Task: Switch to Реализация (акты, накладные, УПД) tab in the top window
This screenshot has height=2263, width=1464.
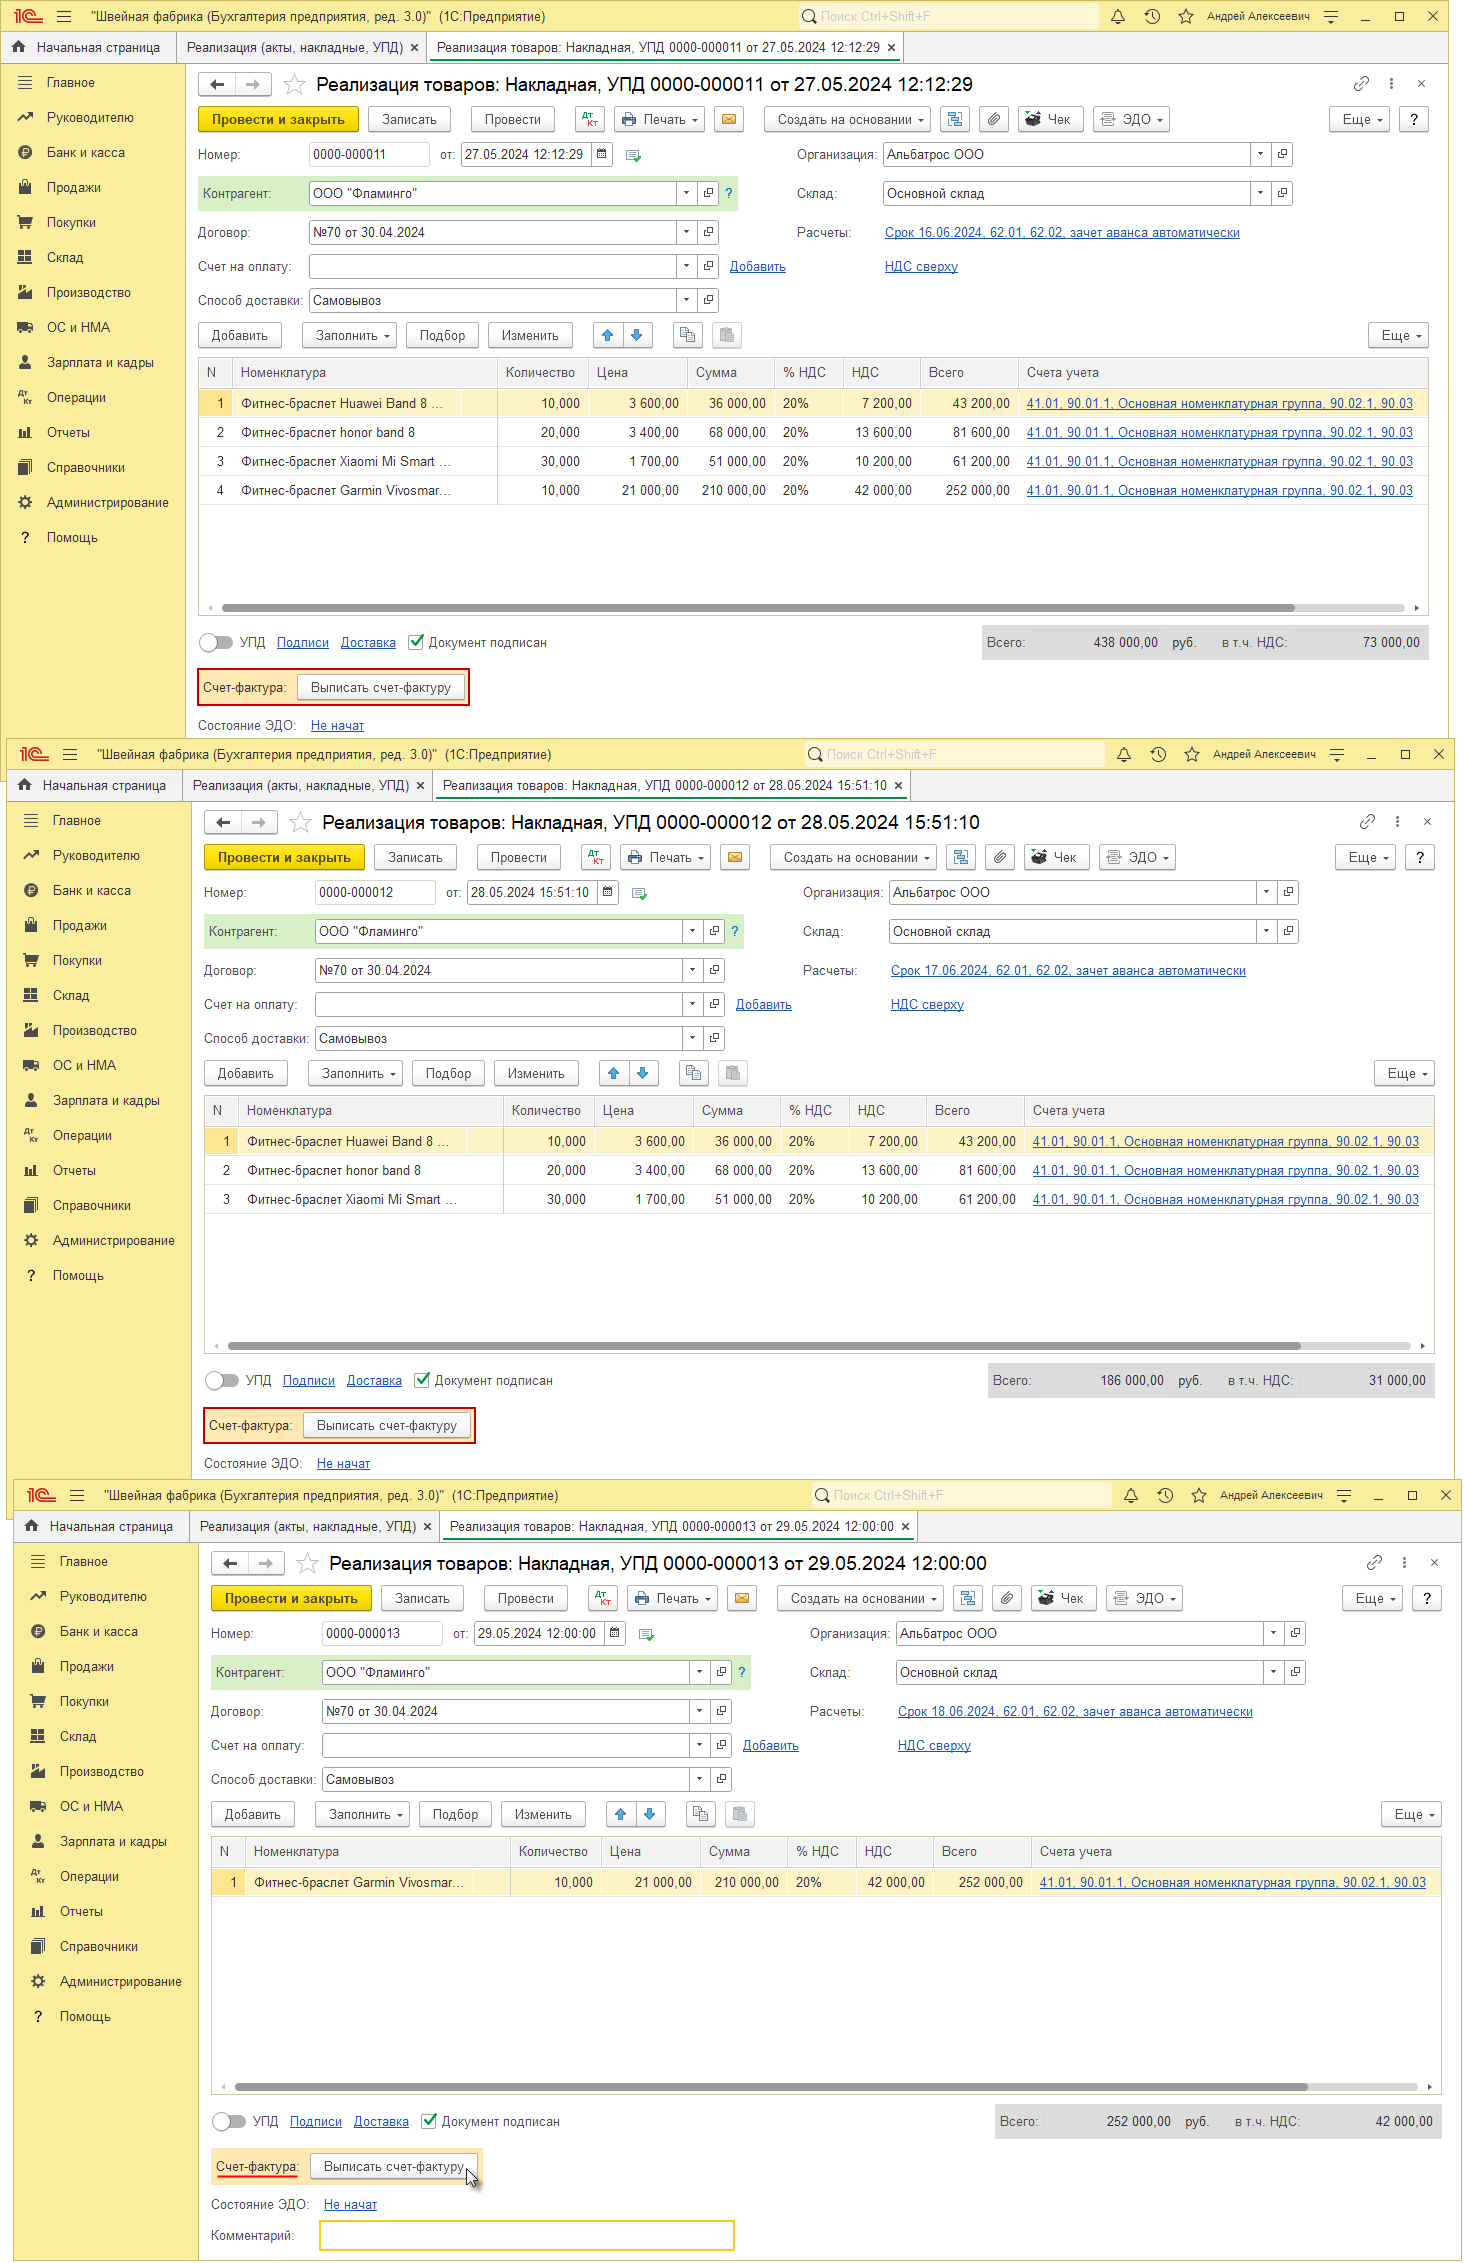Action: [294, 47]
